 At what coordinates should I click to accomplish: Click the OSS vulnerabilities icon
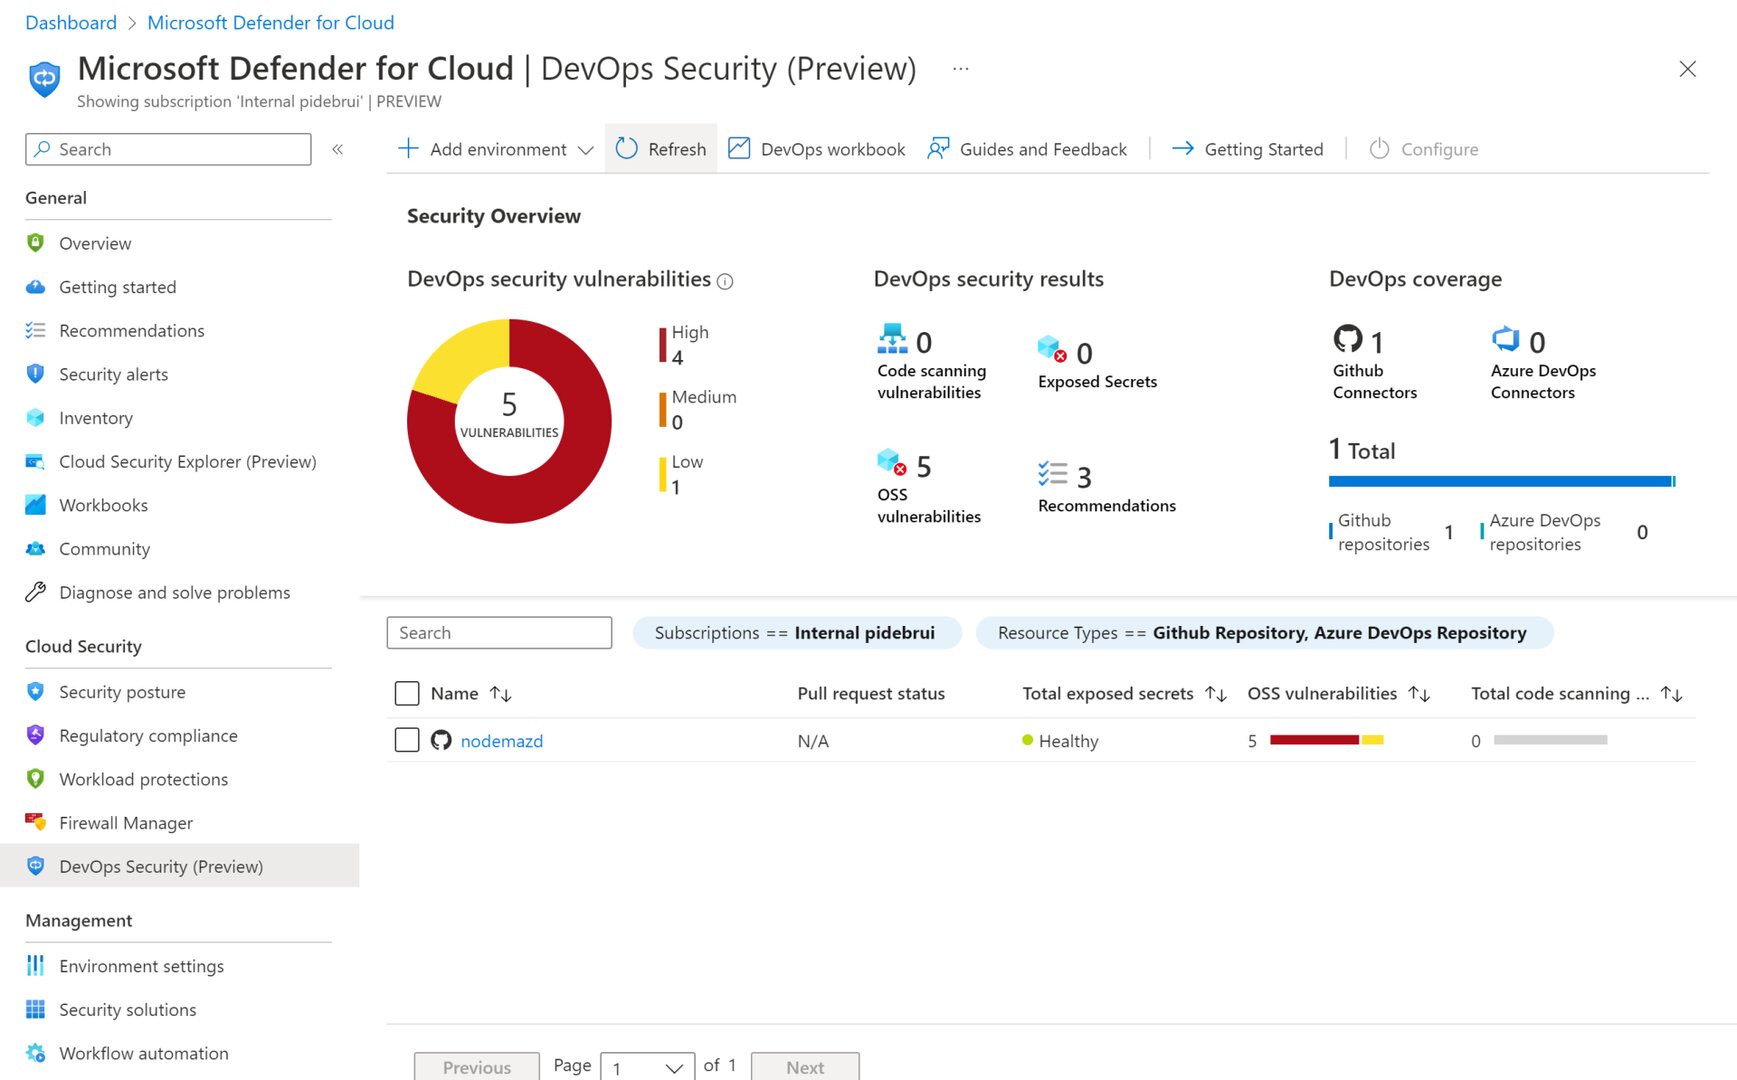[891, 463]
